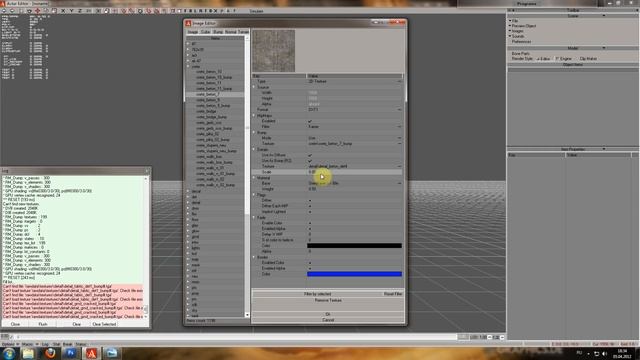
Task: Click the texture preview thumbnail
Action: point(274,51)
